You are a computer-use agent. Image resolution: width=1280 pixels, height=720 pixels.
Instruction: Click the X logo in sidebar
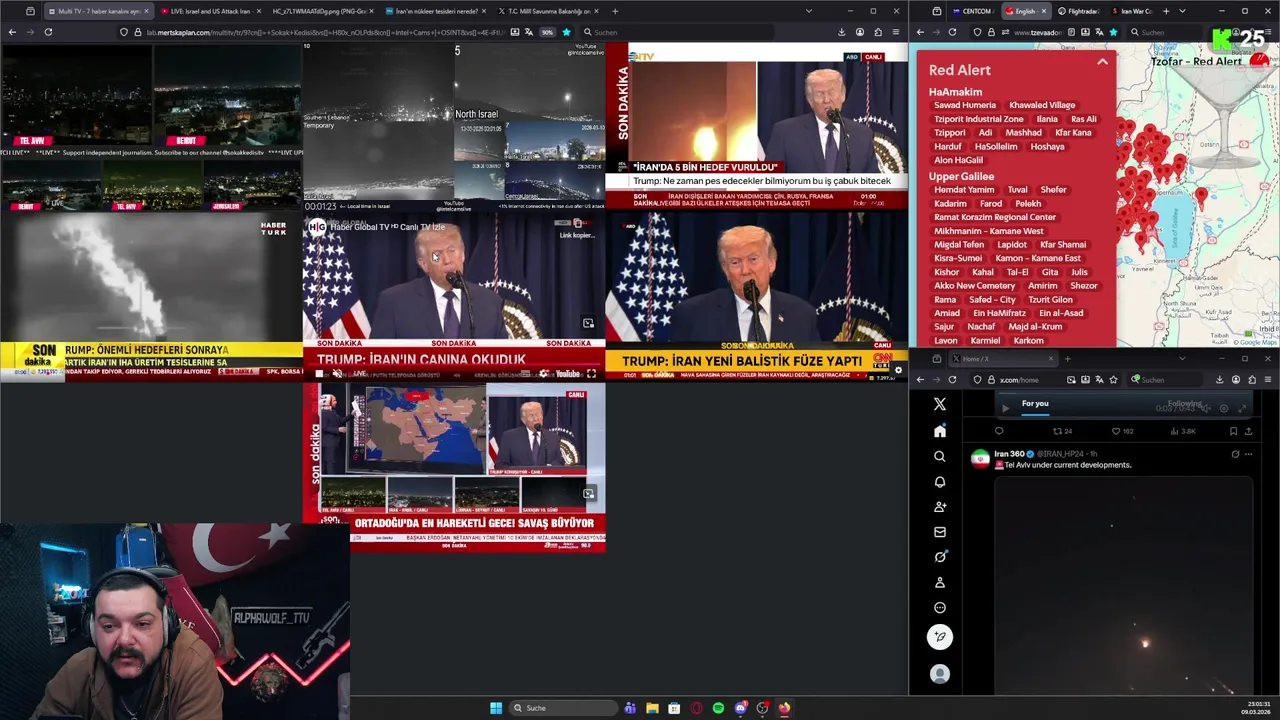[939, 404]
